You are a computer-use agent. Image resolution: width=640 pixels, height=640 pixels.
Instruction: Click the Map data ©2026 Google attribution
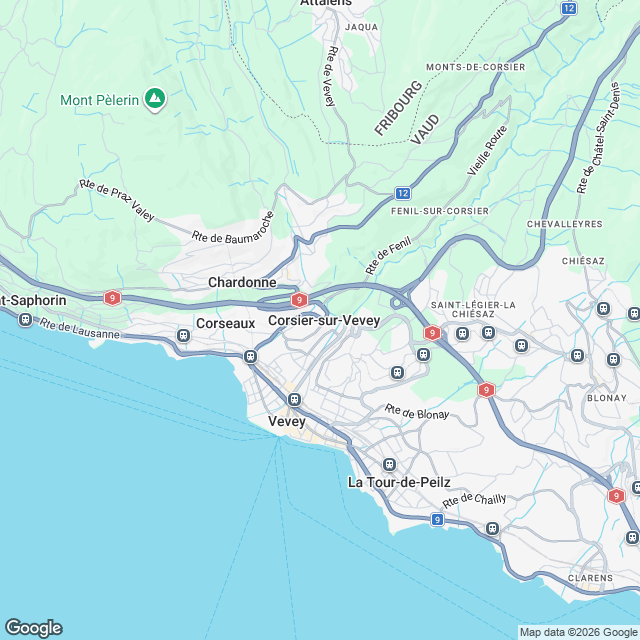[x=579, y=632]
